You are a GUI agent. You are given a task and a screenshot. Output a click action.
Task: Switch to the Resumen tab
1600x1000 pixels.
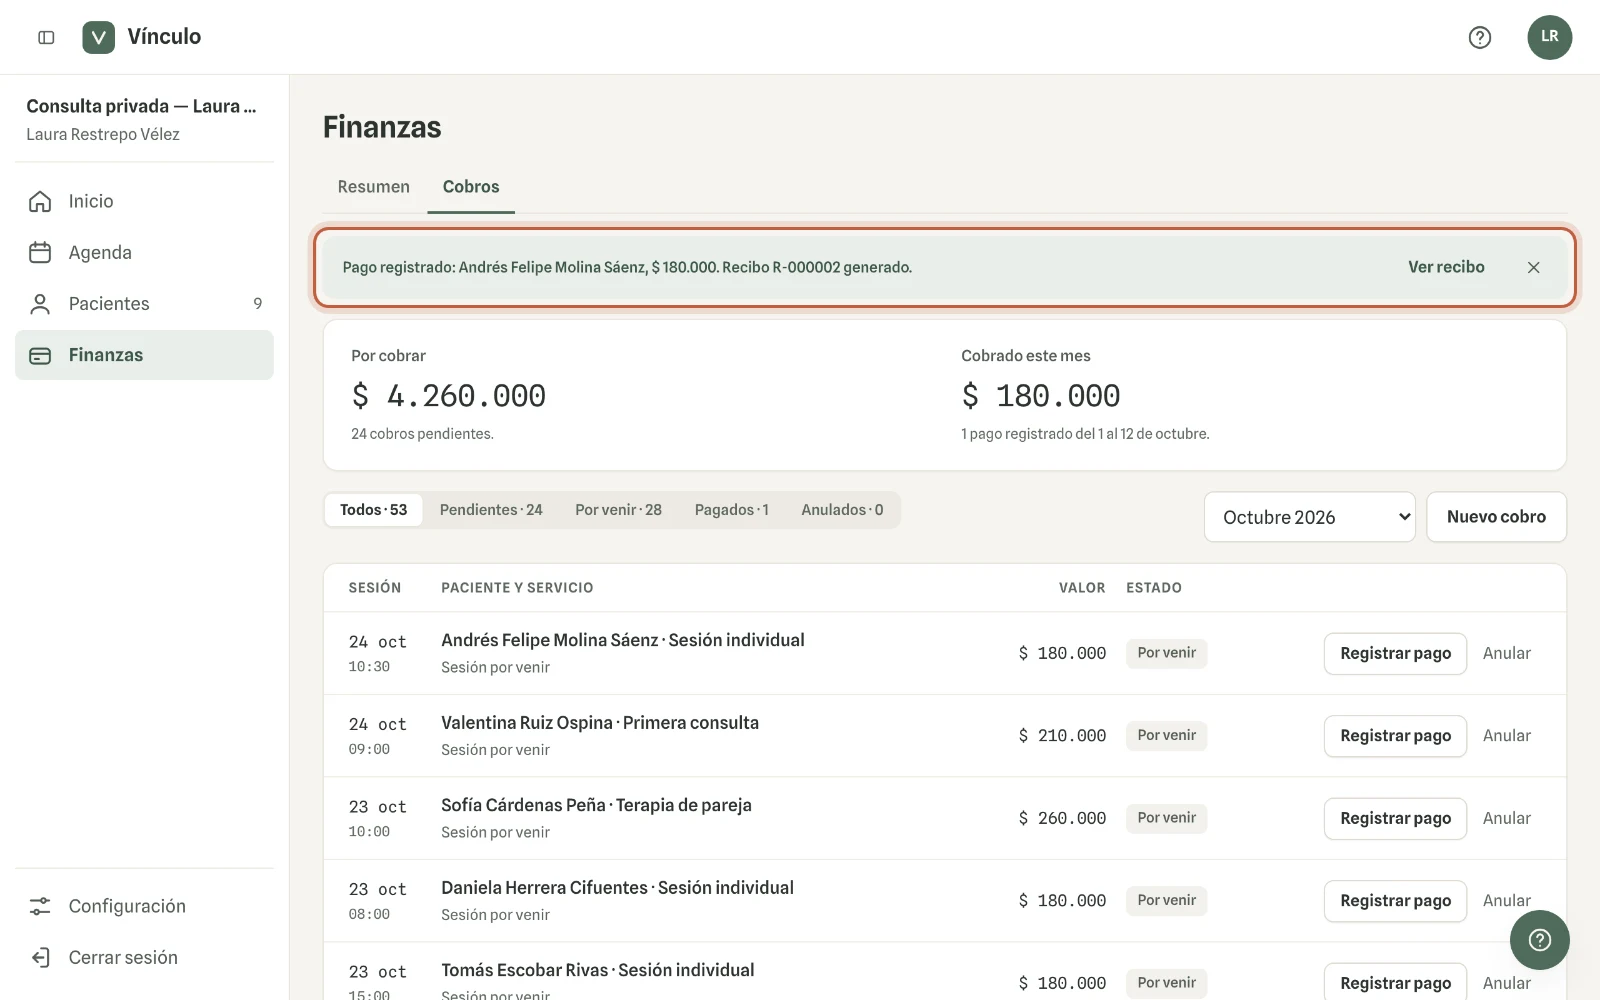click(x=373, y=187)
